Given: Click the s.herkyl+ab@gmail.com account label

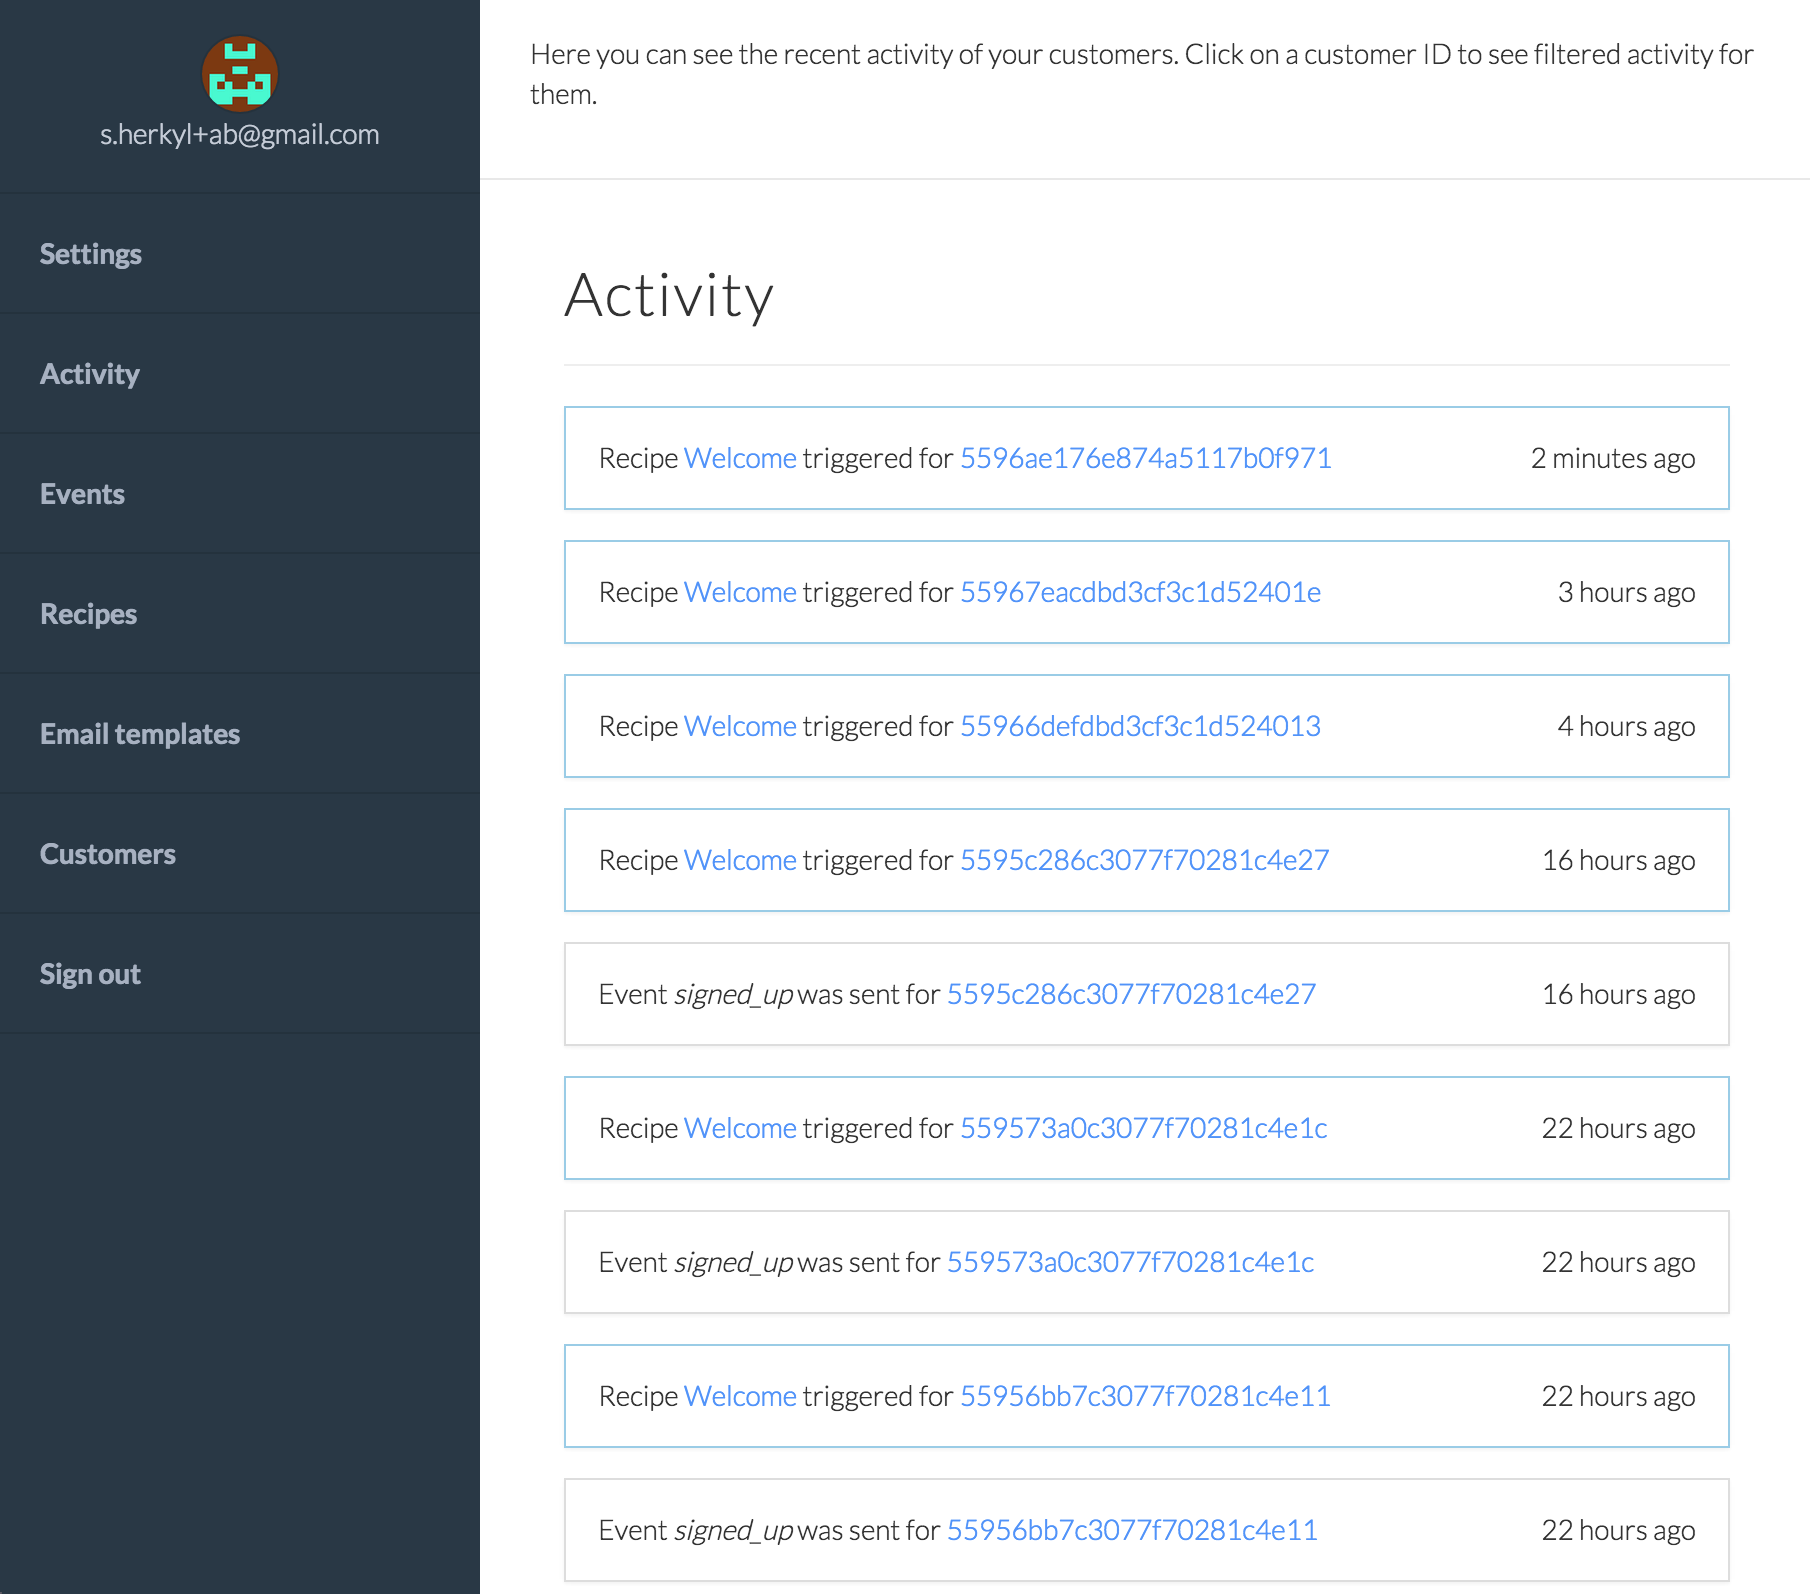Looking at the screenshot, I should point(240,134).
